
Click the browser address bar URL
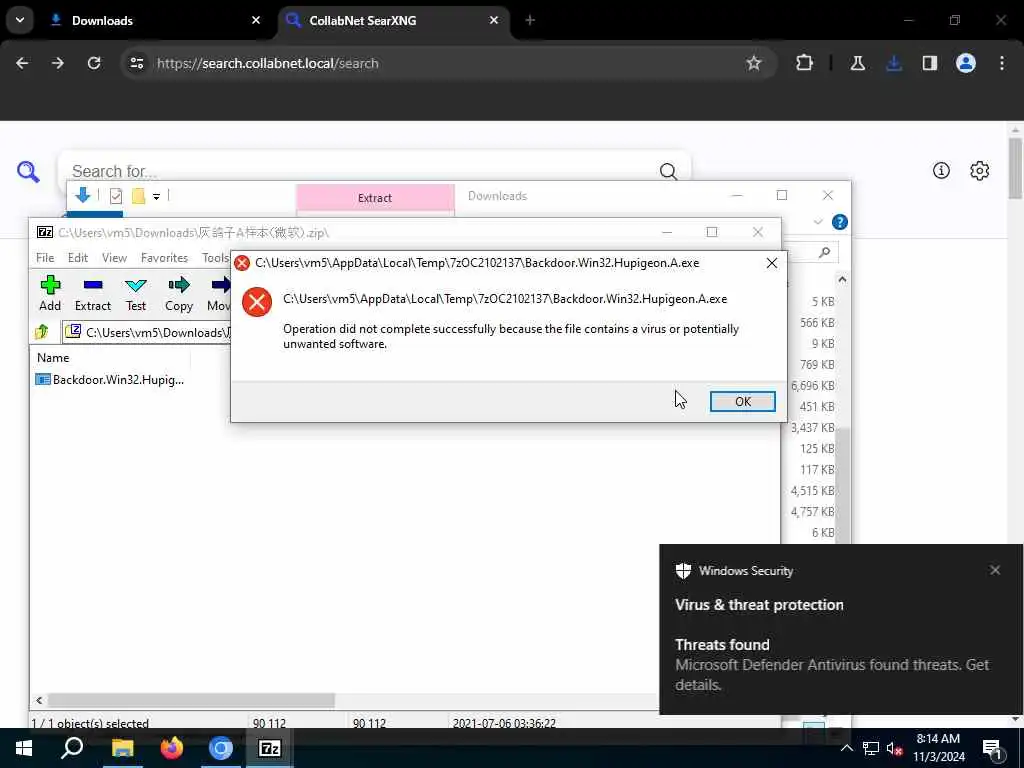(x=267, y=63)
